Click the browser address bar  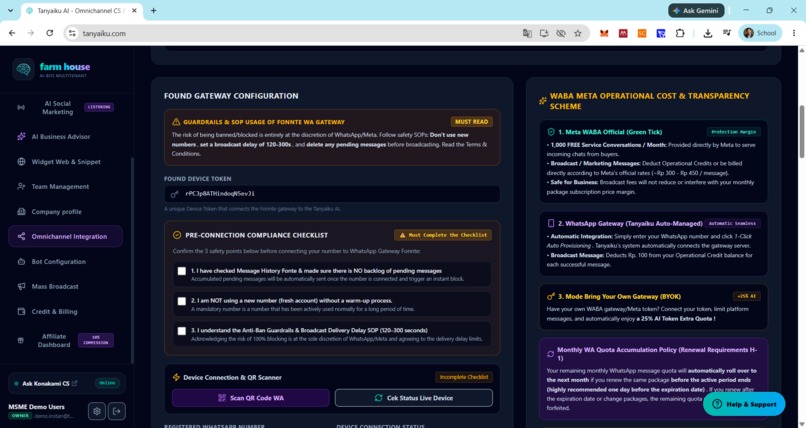[x=298, y=33]
